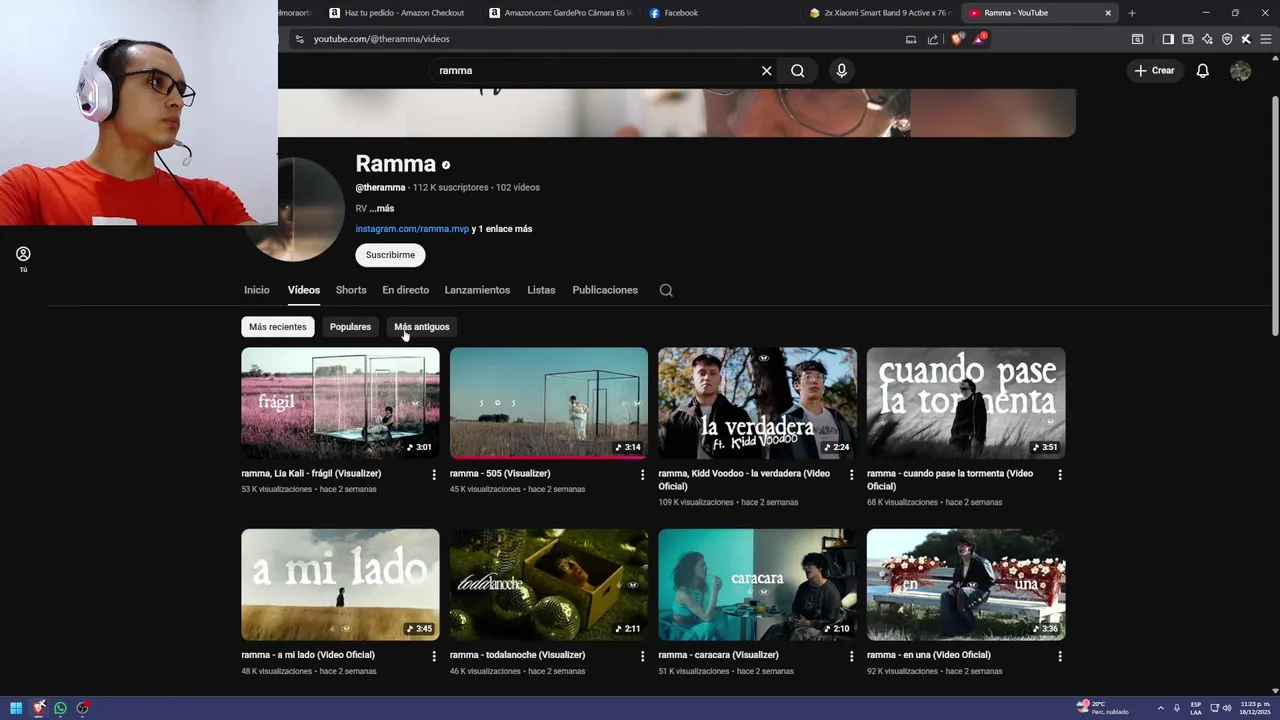Open a new browser tab
Viewport: 1280px width, 720px height.
tap(1132, 13)
